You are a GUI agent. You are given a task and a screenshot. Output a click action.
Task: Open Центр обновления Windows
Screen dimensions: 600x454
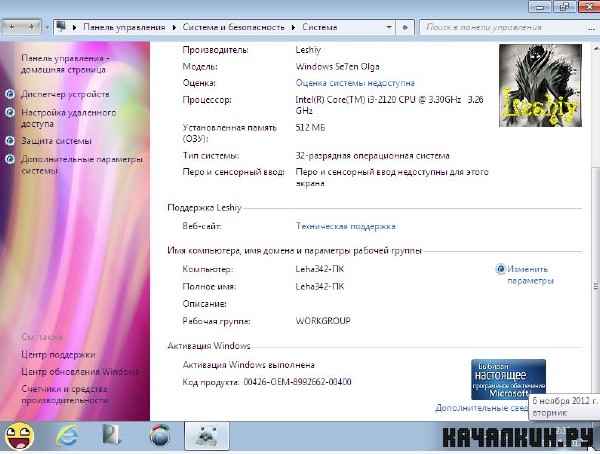coord(80,372)
